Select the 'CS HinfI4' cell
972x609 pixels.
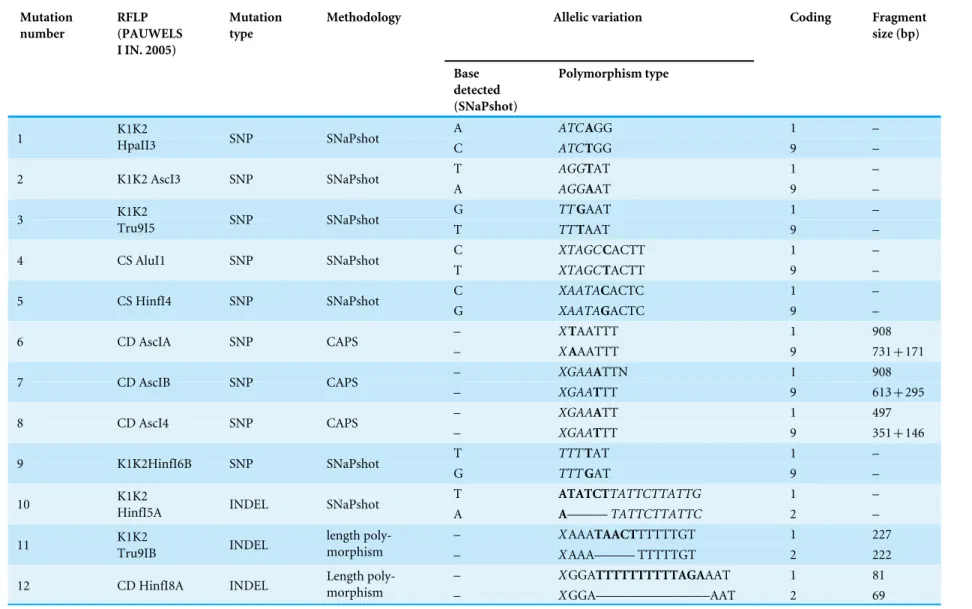[x=144, y=301]
